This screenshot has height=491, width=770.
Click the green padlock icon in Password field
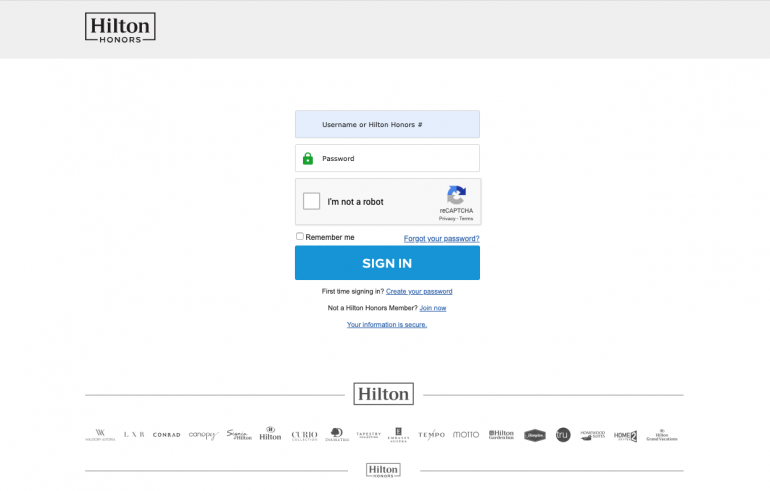(x=308, y=158)
